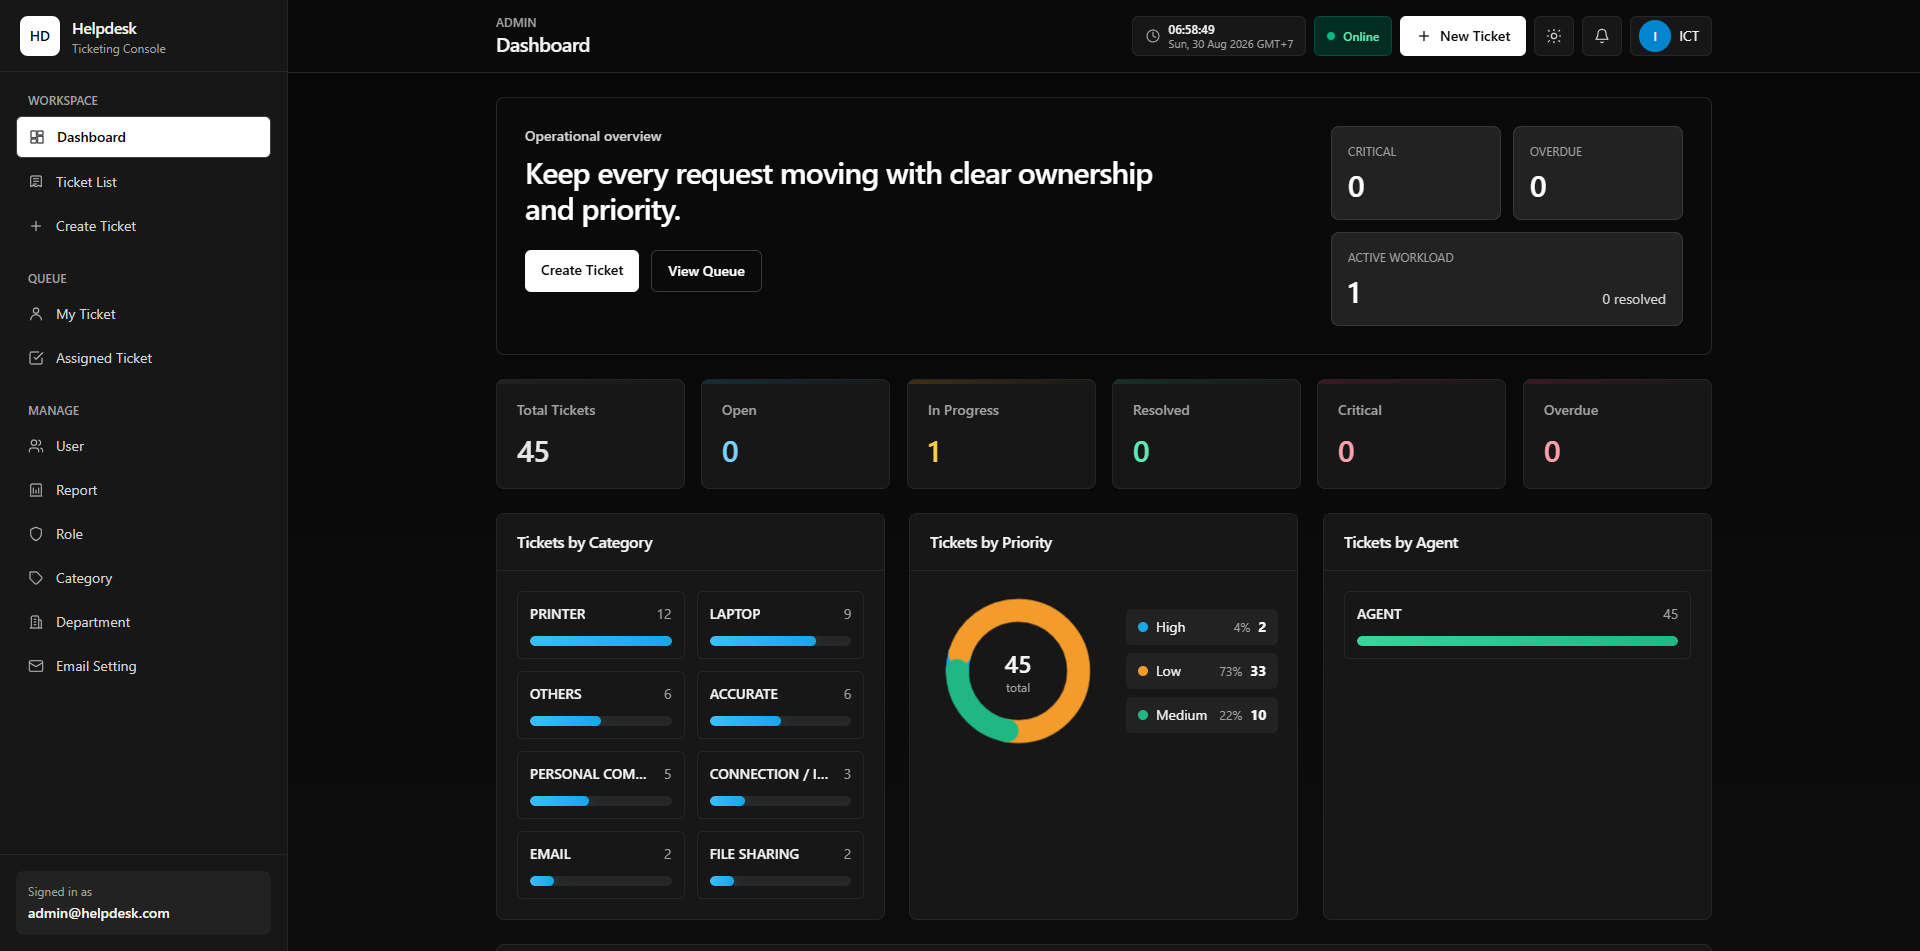Click the My Ticket person icon
This screenshot has width=1920, height=951.
tap(36, 314)
